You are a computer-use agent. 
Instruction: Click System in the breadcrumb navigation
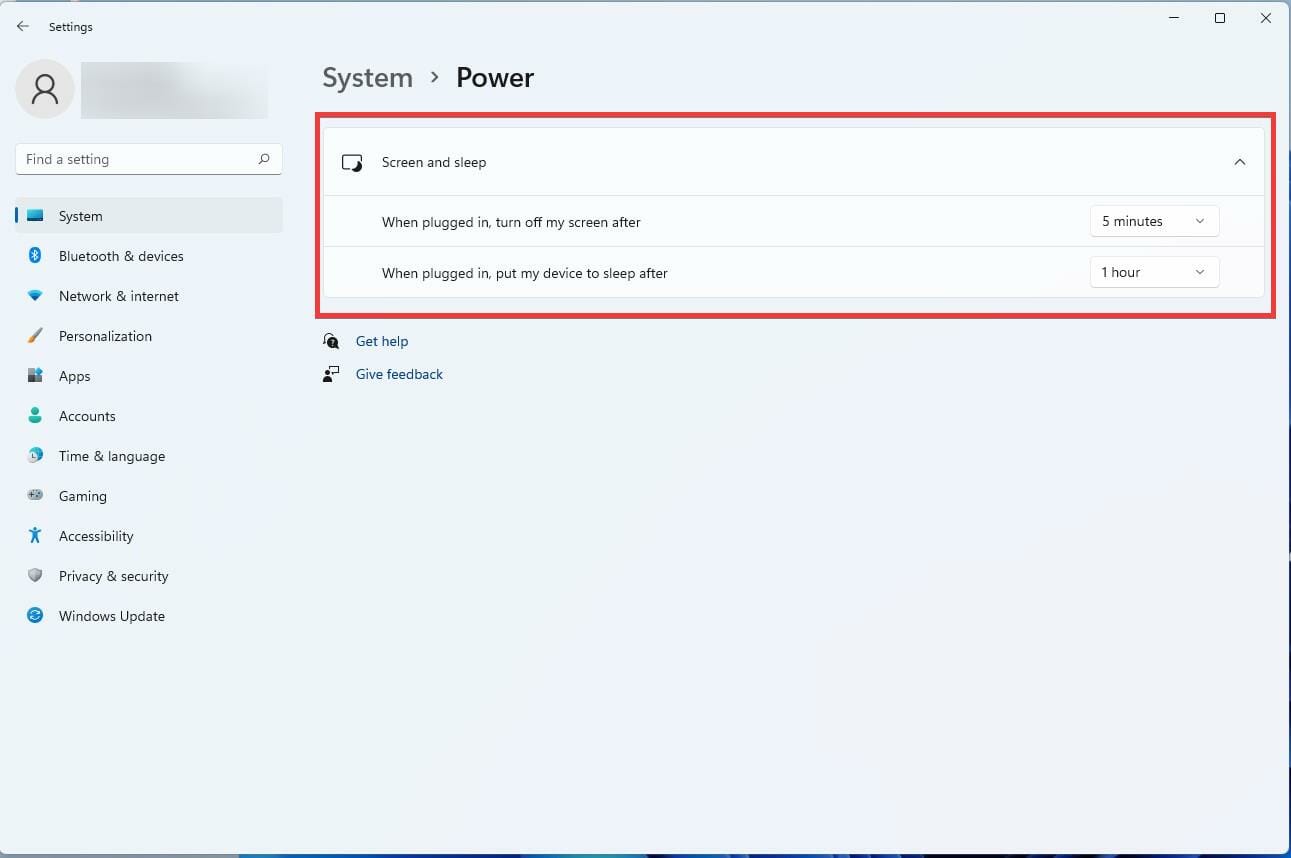[367, 77]
